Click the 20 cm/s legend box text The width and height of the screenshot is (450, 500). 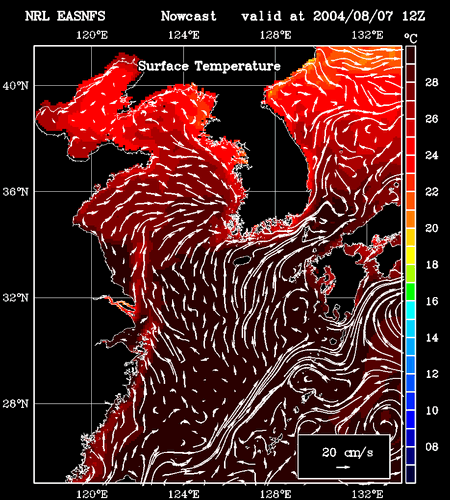347,452
